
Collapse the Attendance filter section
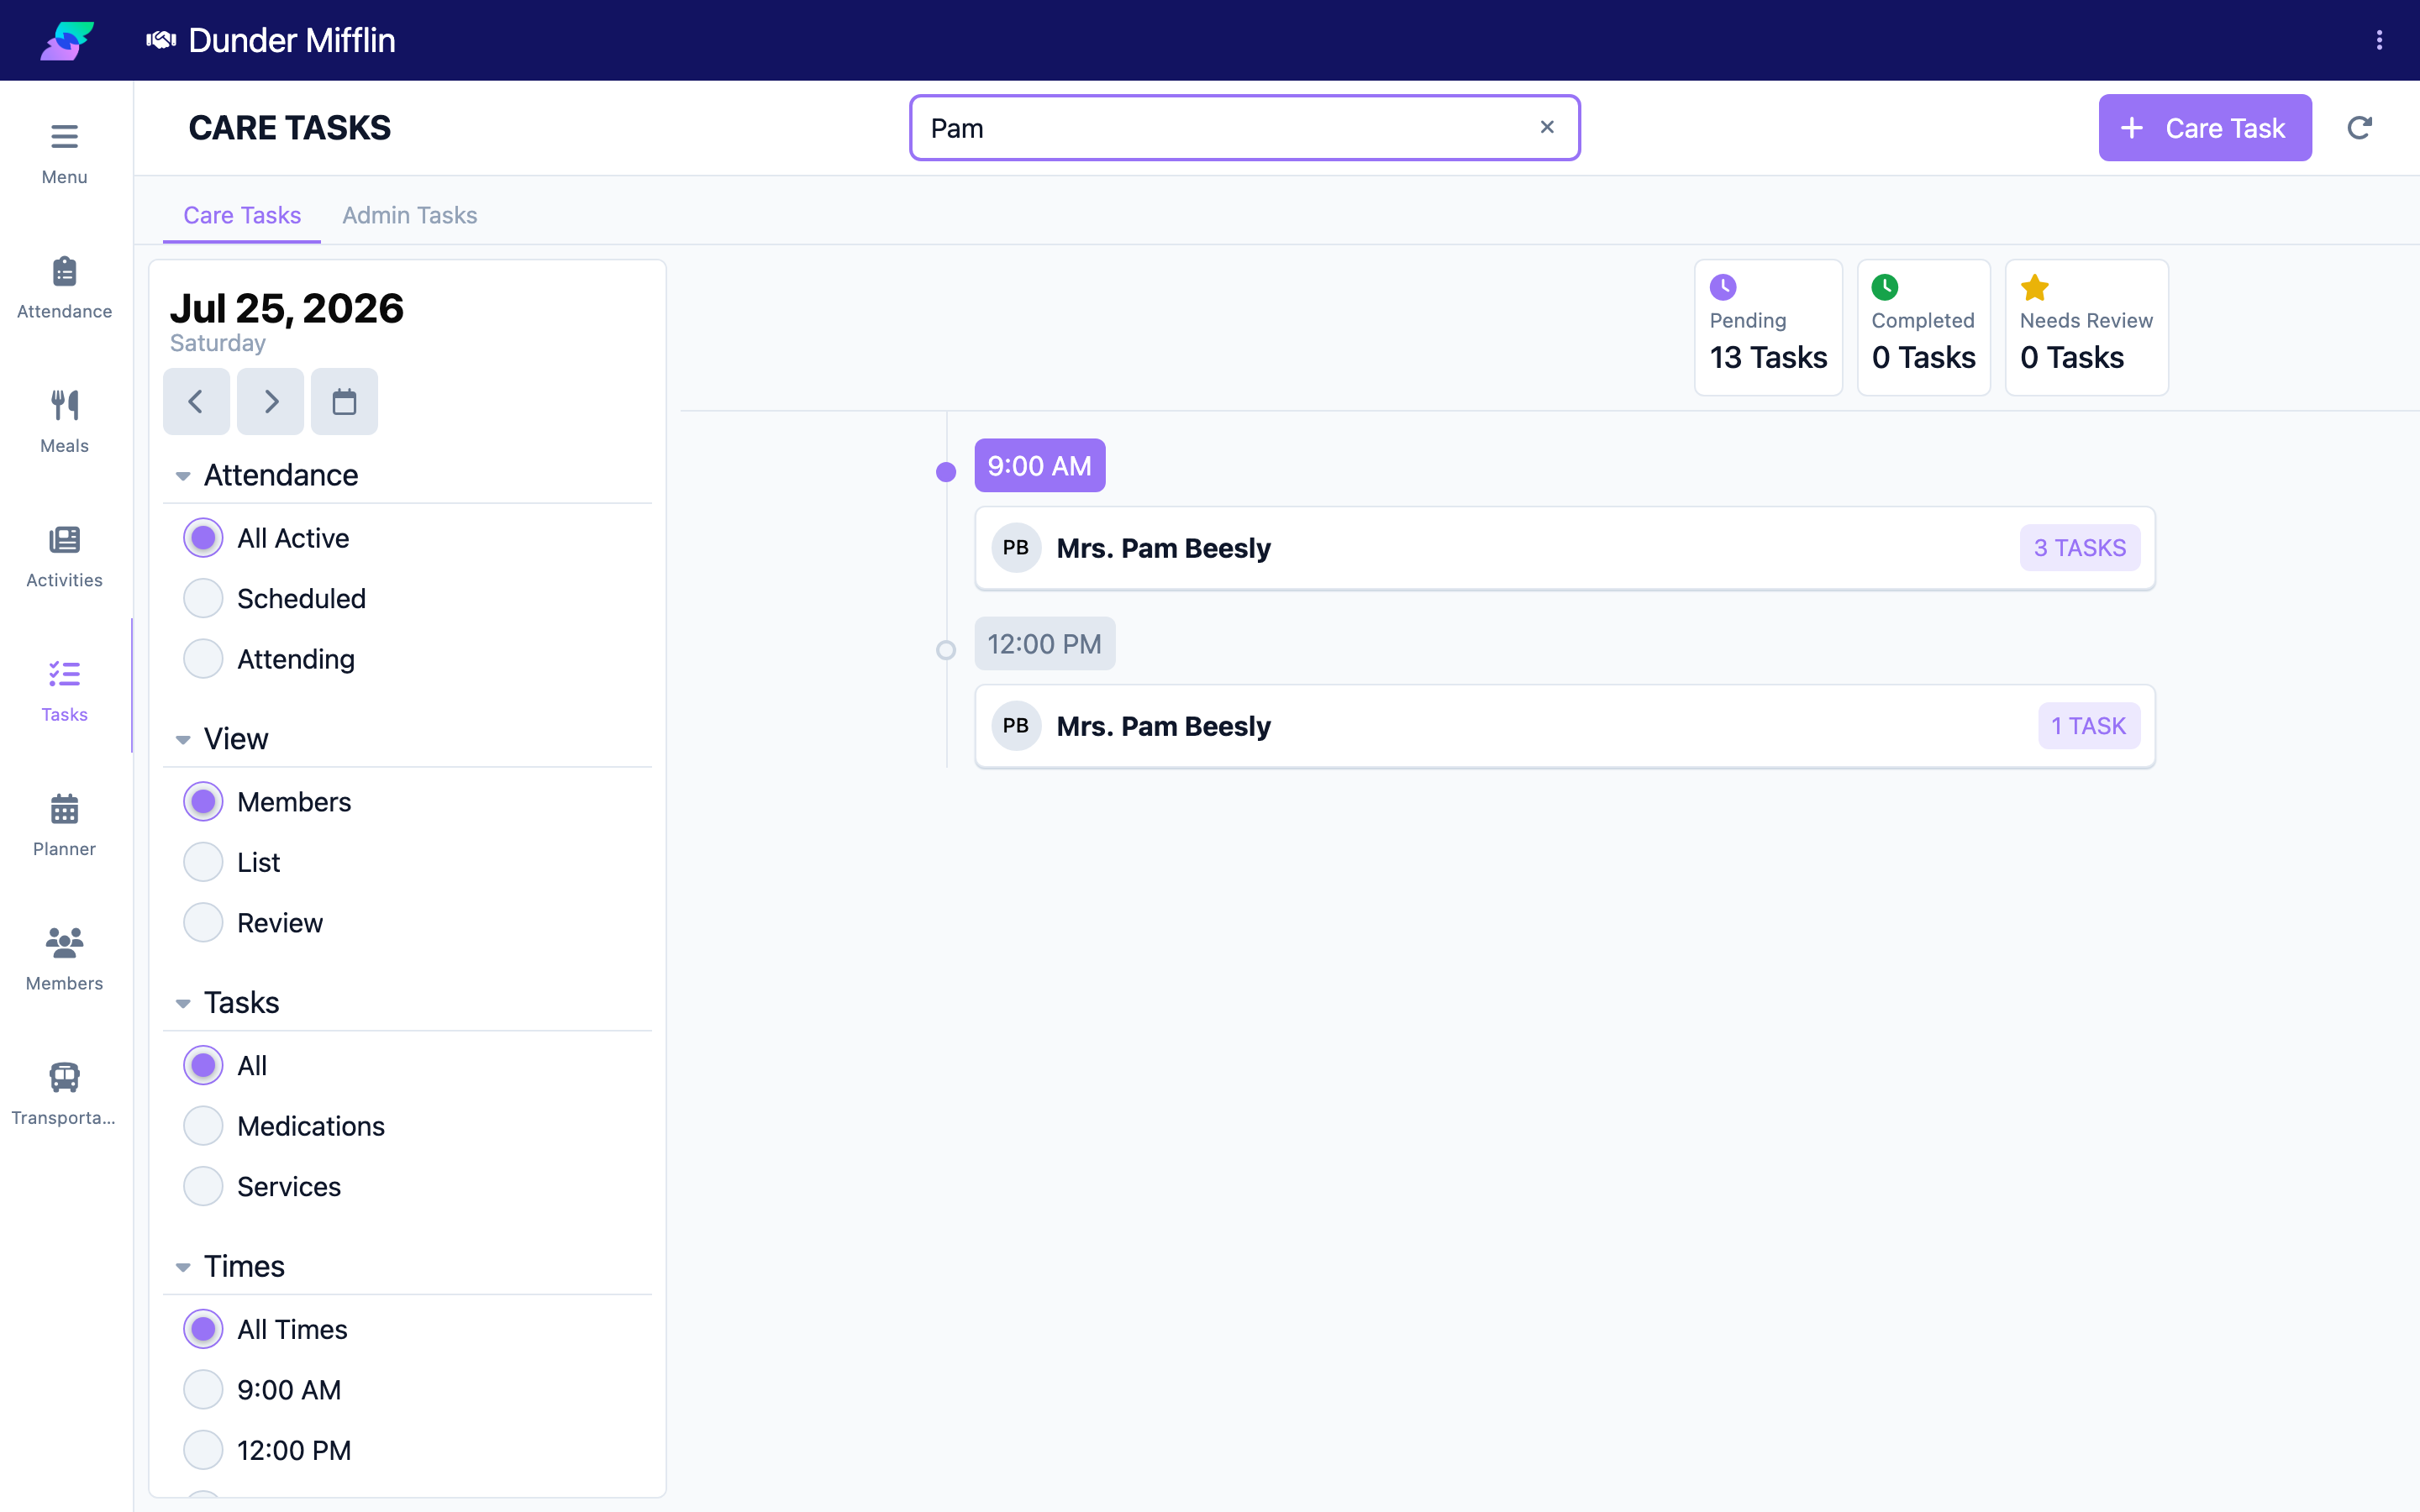click(183, 476)
